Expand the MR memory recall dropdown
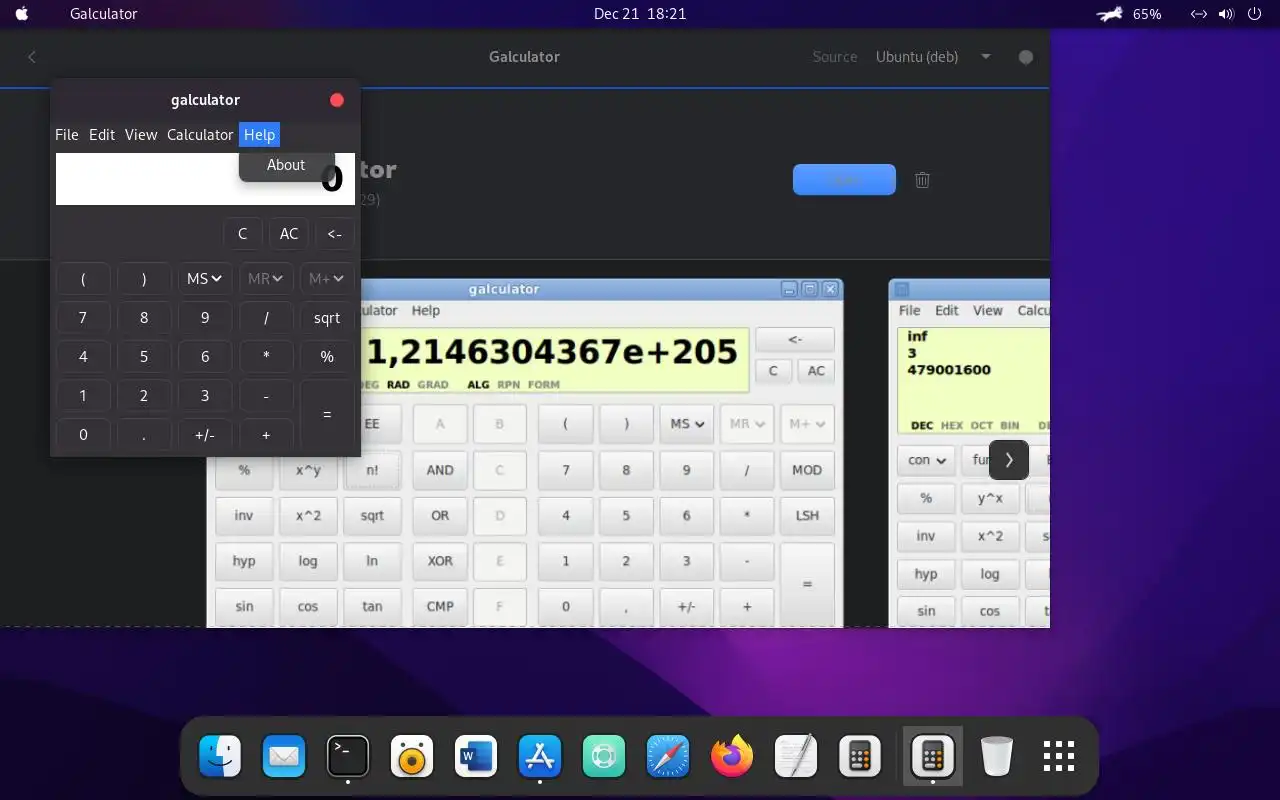The image size is (1280, 800). pos(266,279)
